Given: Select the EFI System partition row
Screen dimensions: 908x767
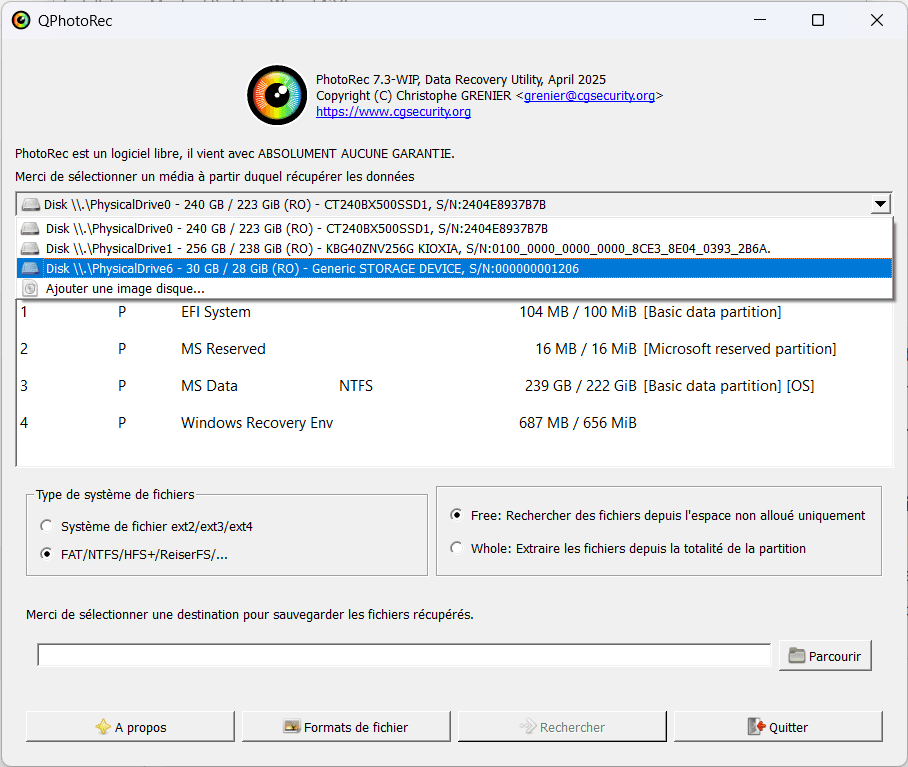Looking at the screenshot, I should tap(455, 312).
